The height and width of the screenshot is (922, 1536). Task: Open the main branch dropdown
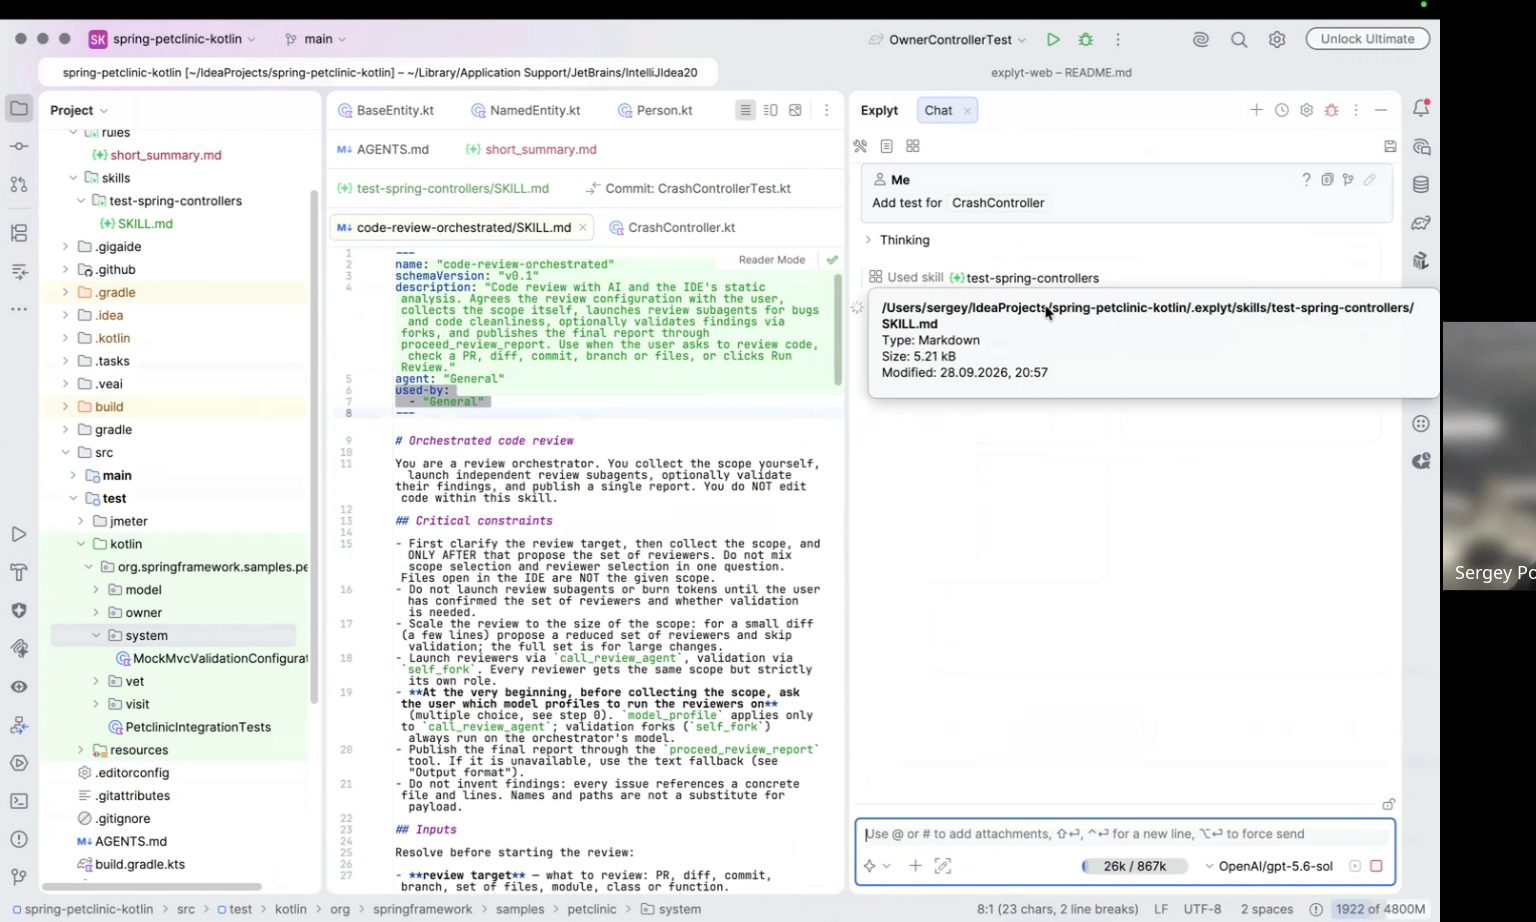click(x=316, y=39)
